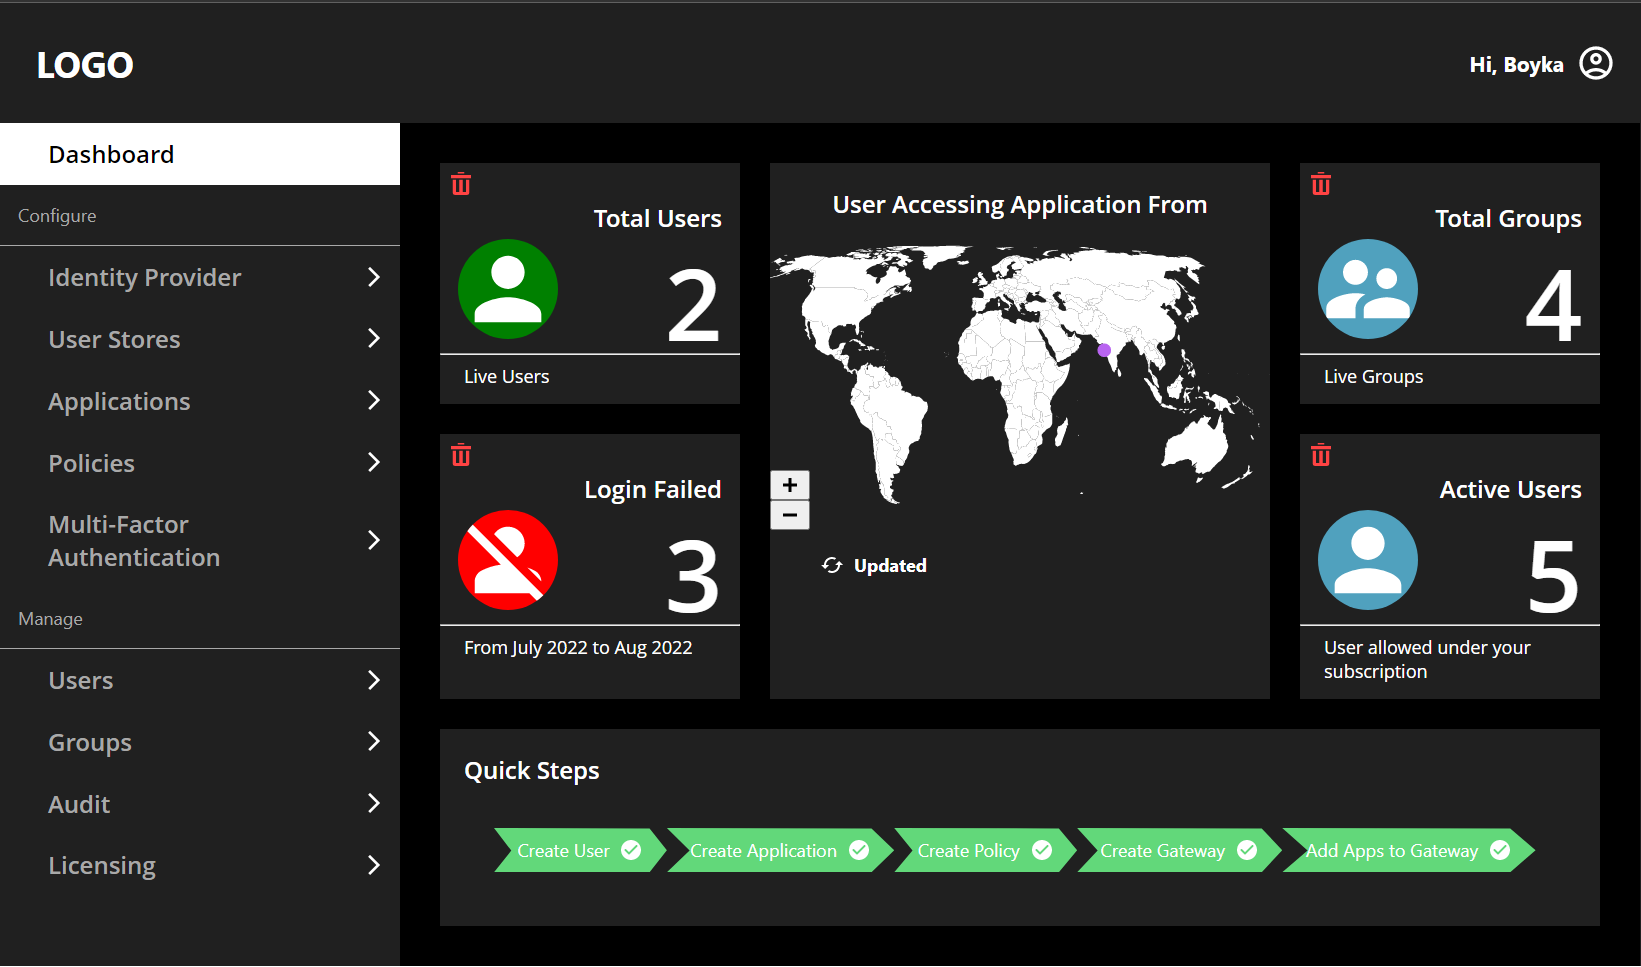Zoom into the map with plus button

(x=790, y=485)
